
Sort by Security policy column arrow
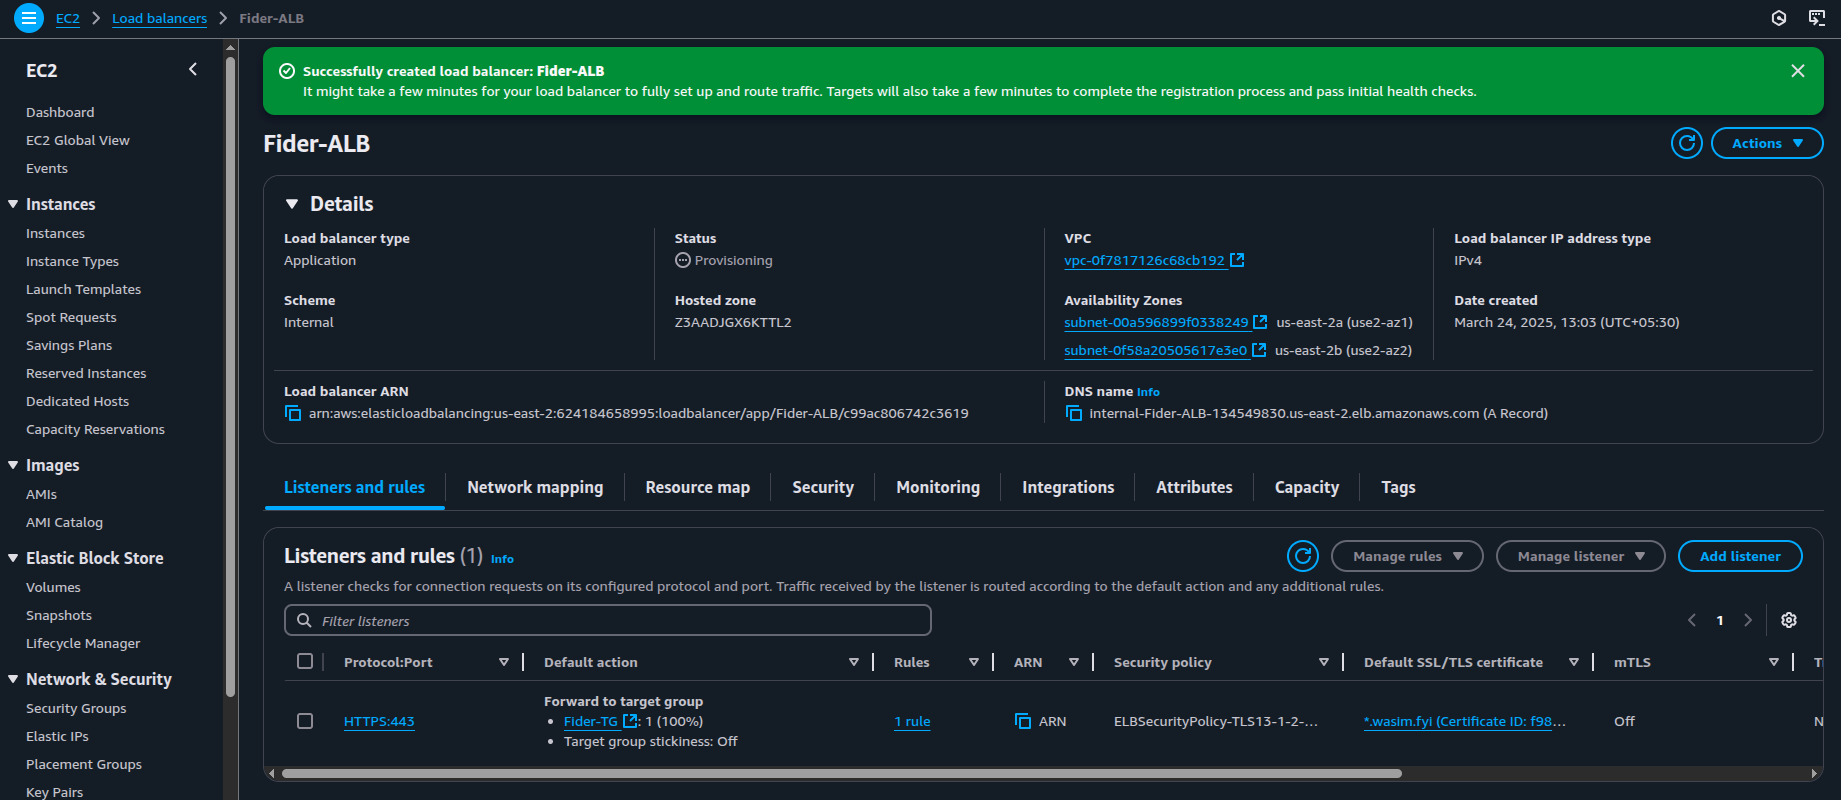1324,662
